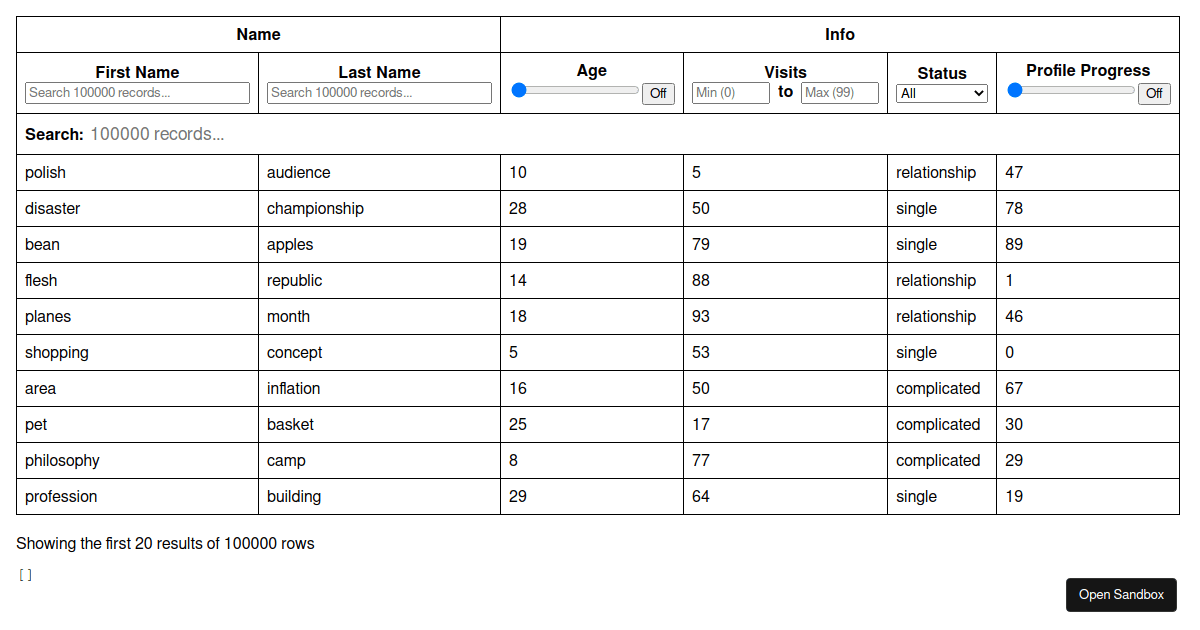Toggle the Profile Progress Off button
This screenshot has height=630, width=1200.
(x=1154, y=93)
